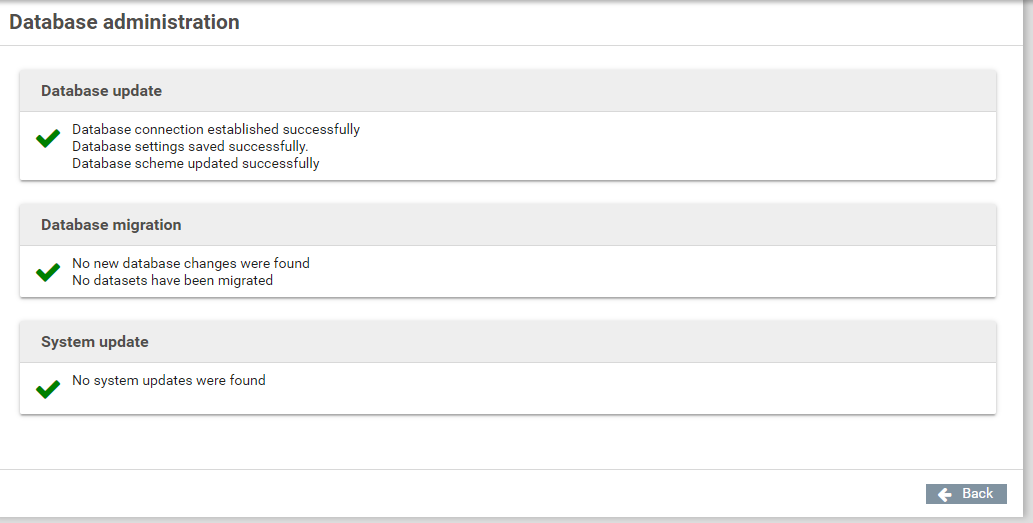Click "No datasets have been migrated" text
Image resolution: width=1033 pixels, height=523 pixels.
coord(173,280)
